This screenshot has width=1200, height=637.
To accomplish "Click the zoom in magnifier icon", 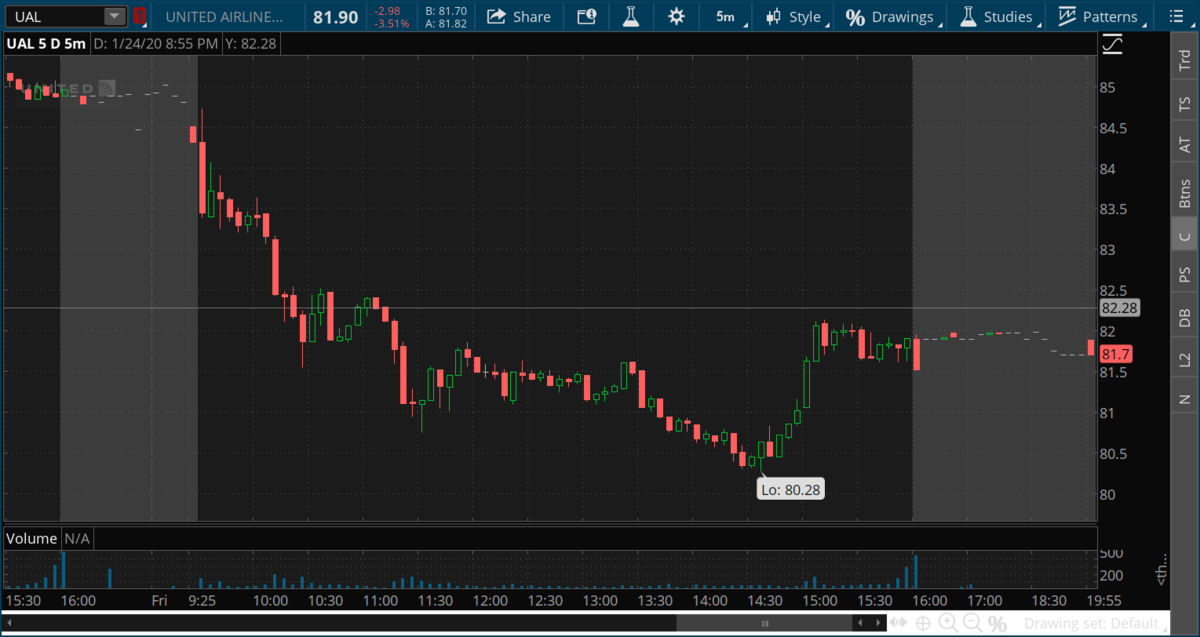I will [947, 623].
